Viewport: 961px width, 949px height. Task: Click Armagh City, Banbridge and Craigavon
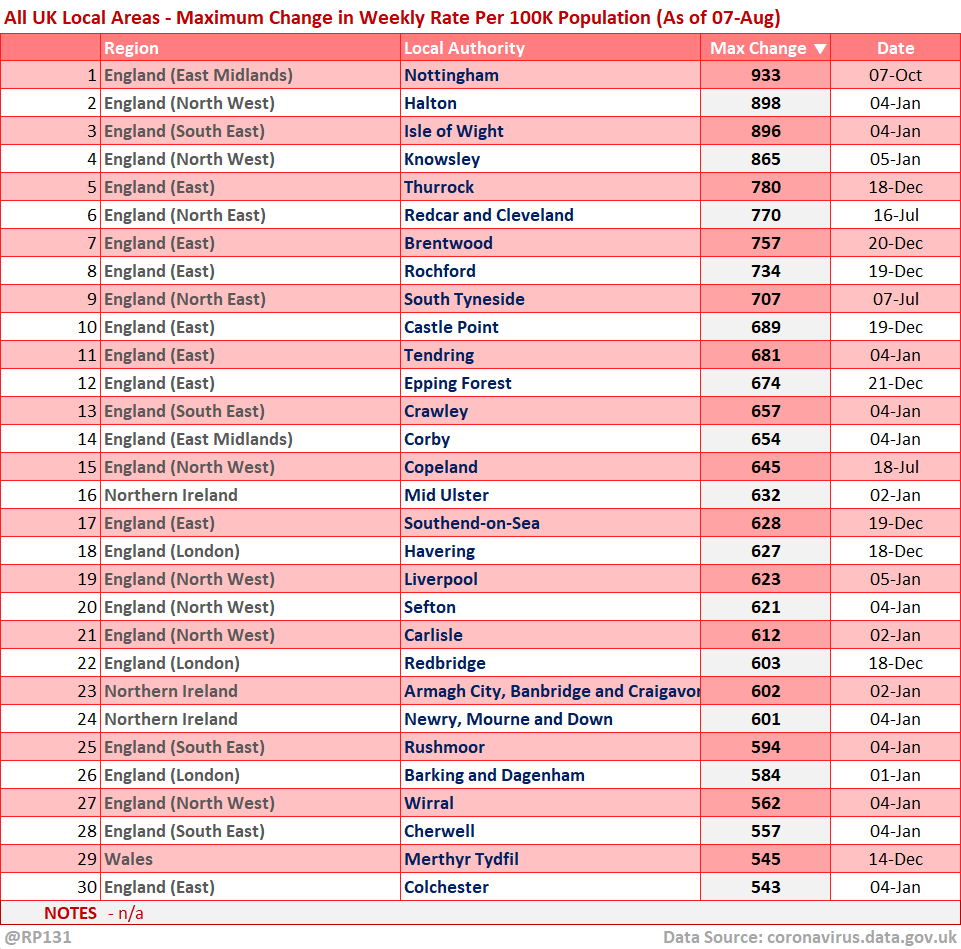pos(551,691)
